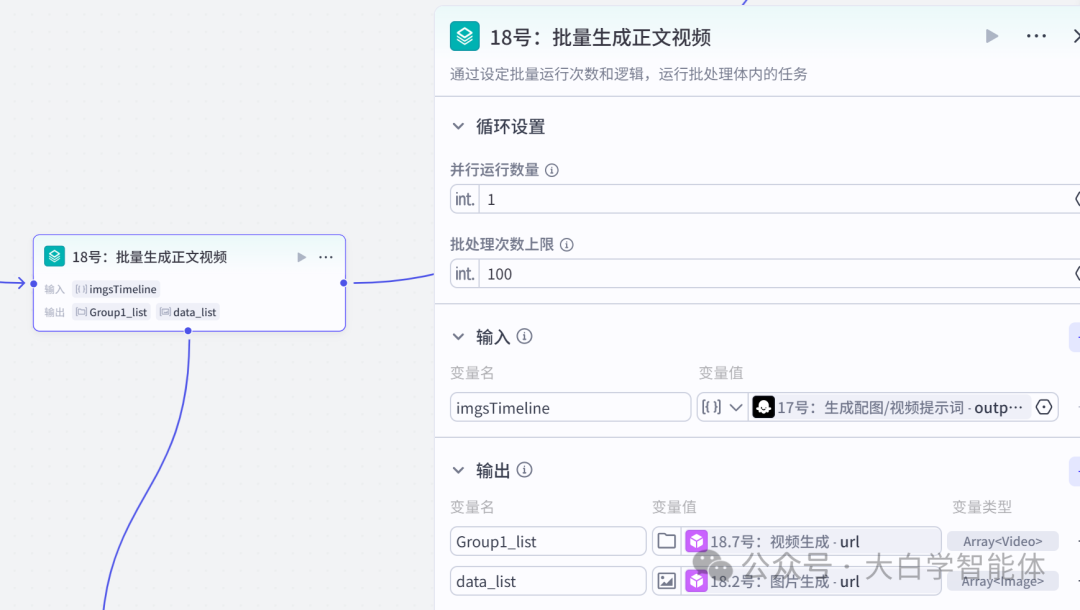Edit the 并行运行数量 value field
1080x610 pixels.
pyautogui.click(x=779, y=199)
